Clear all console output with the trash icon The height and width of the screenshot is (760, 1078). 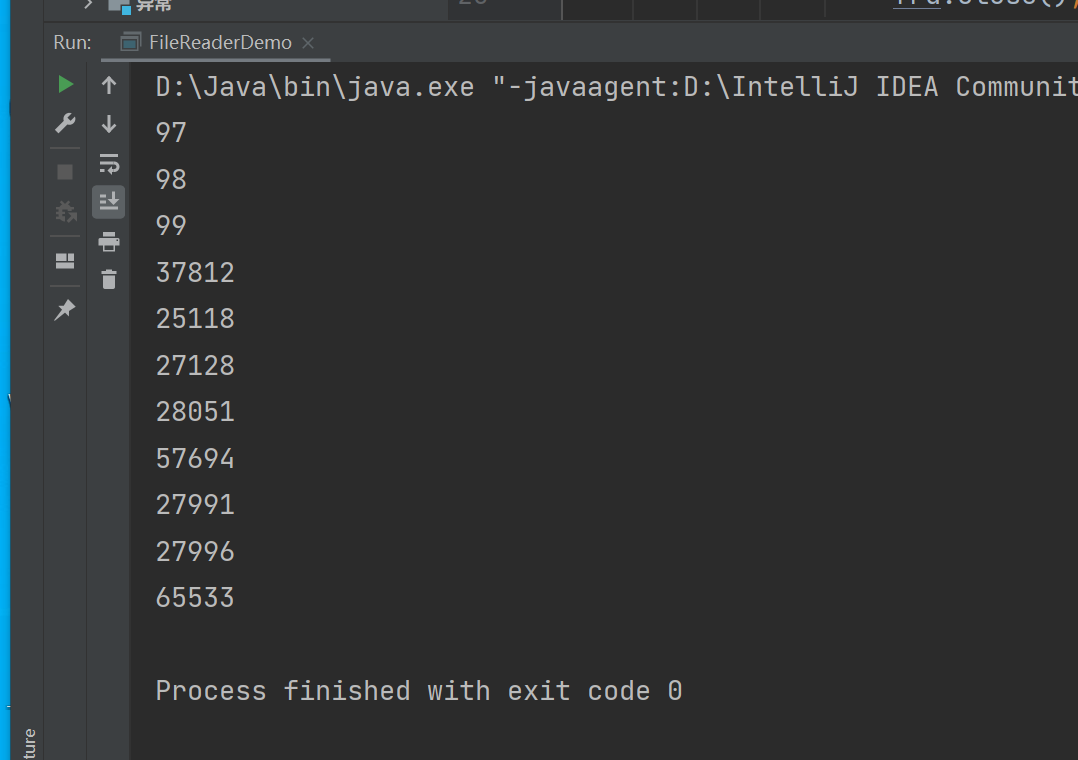point(109,280)
